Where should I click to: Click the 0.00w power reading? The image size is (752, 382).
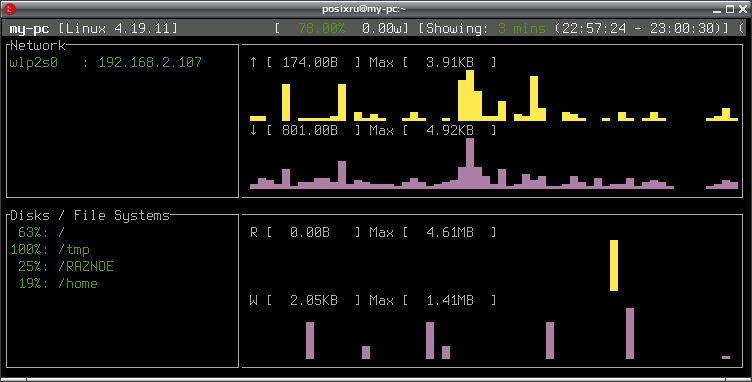coord(382,28)
